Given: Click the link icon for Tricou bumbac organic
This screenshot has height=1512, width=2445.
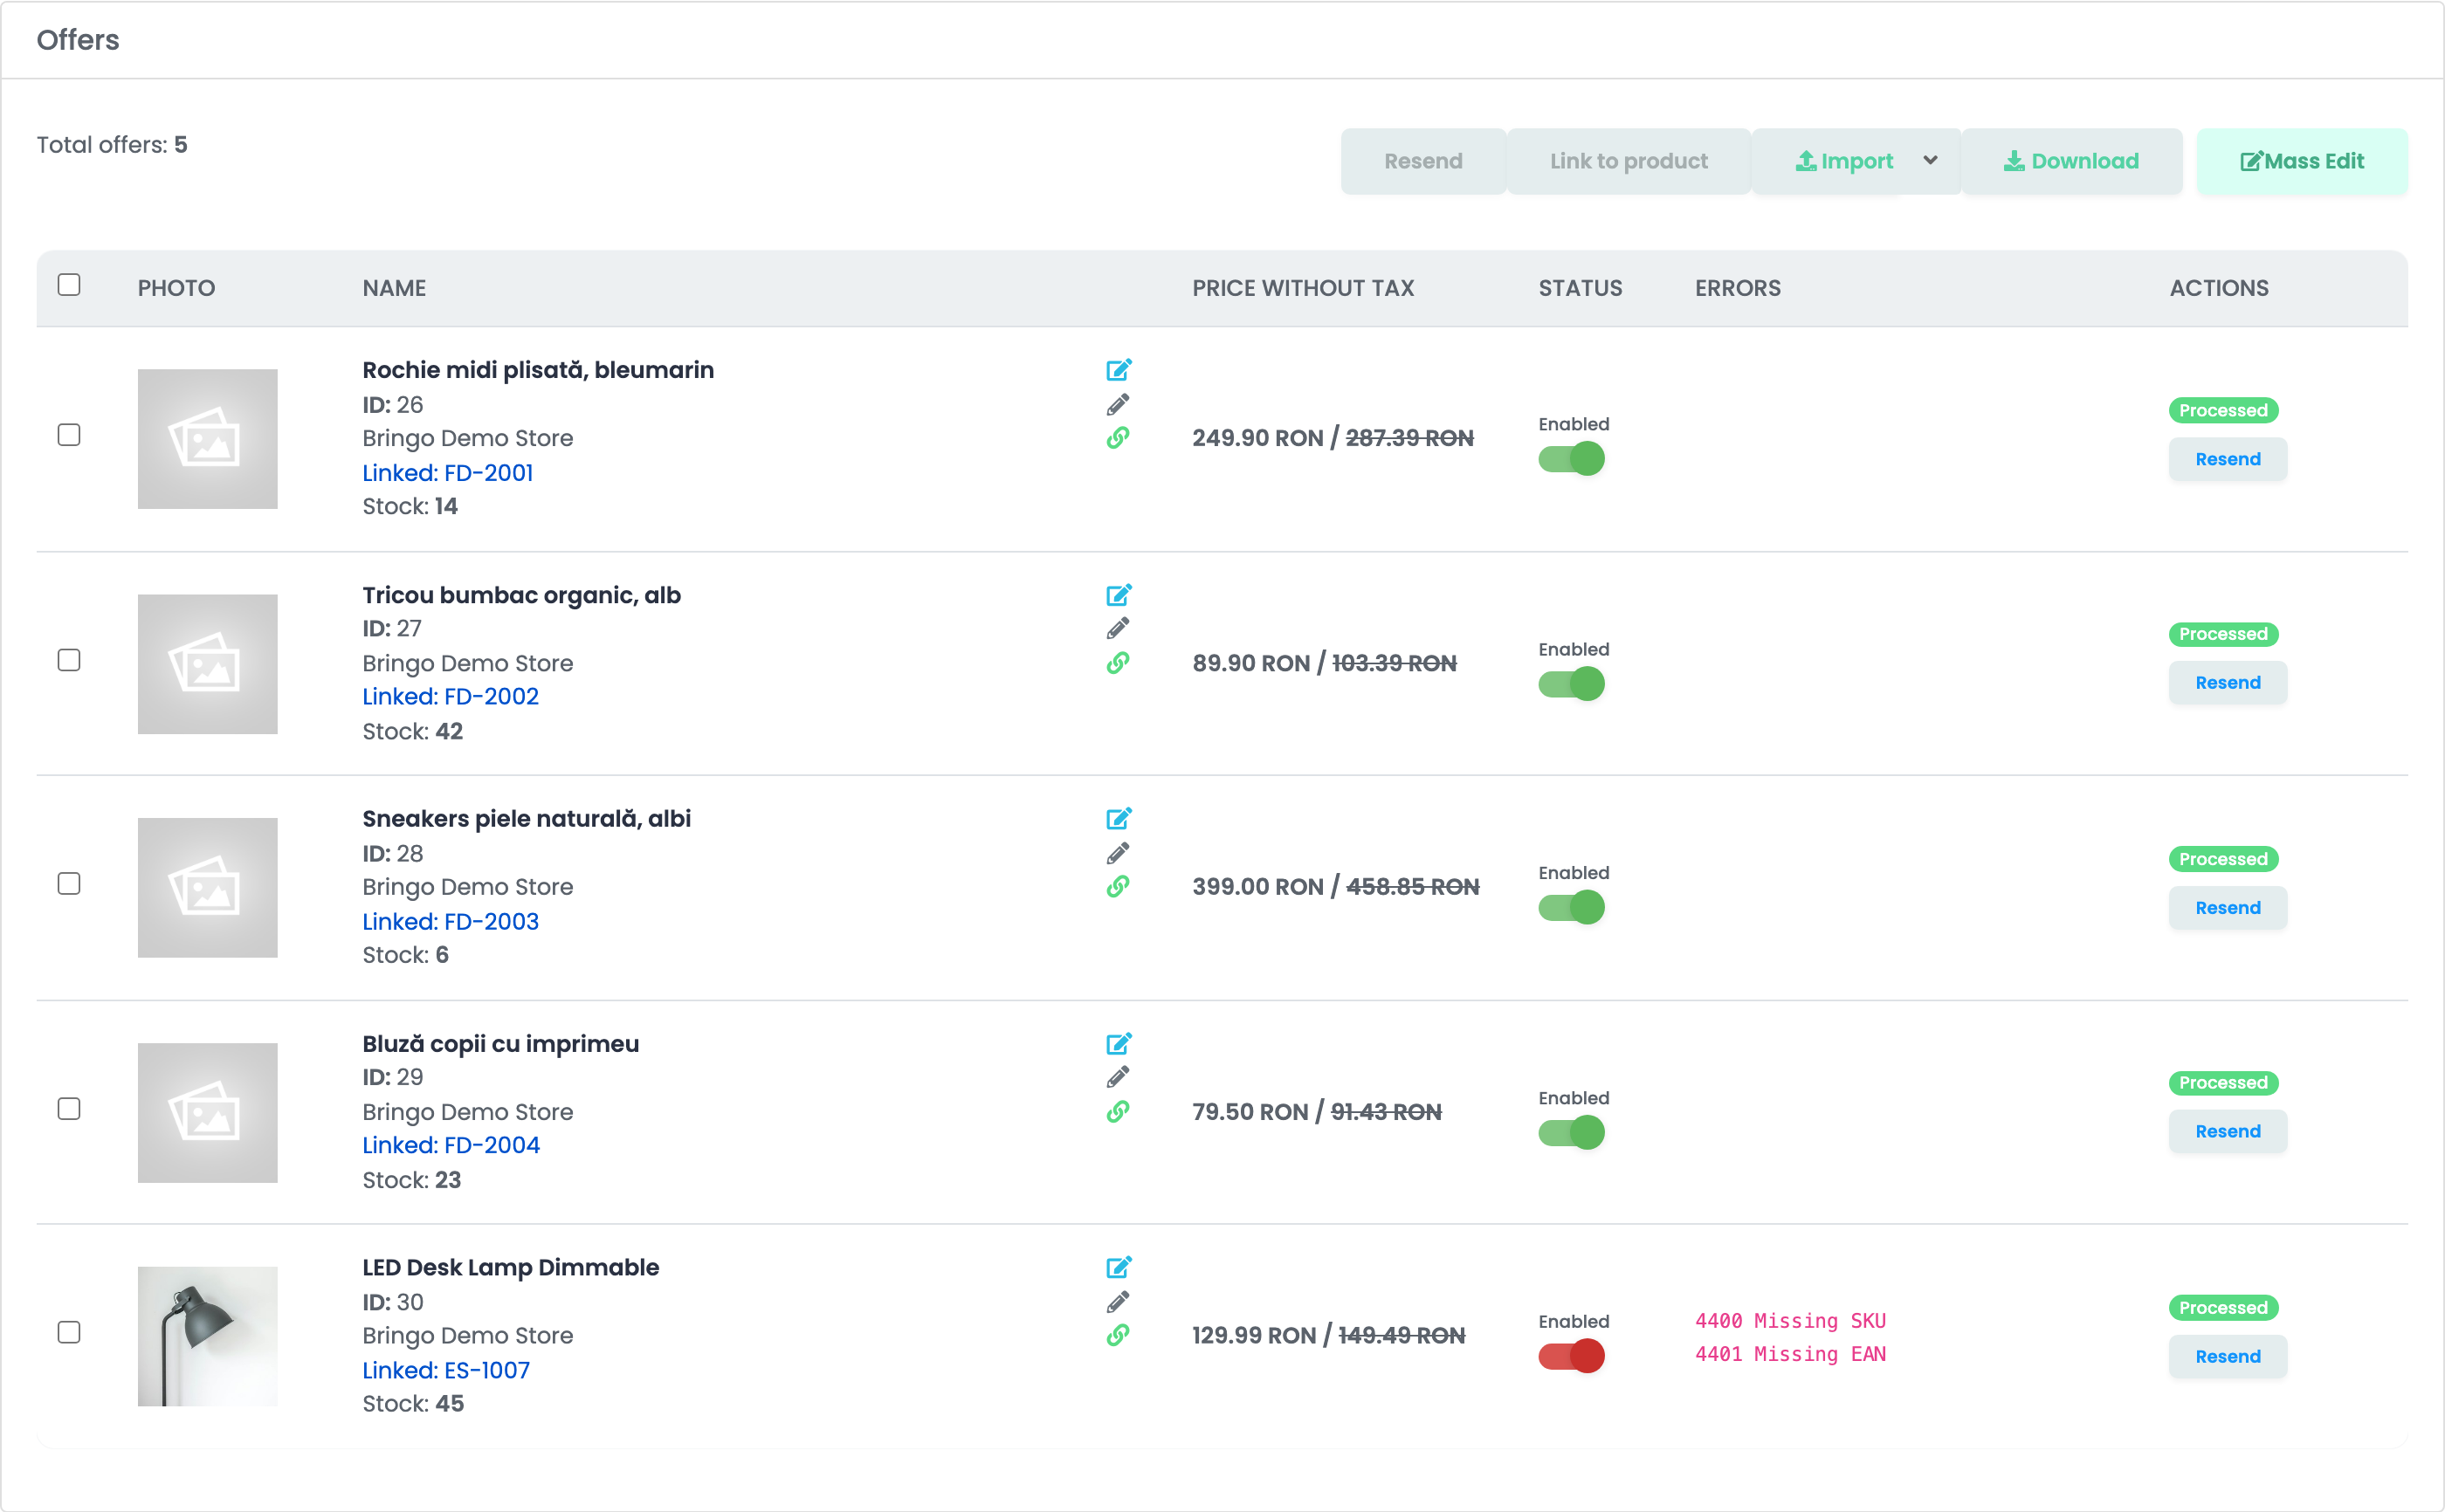Looking at the screenshot, I should click(x=1118, y=663).
